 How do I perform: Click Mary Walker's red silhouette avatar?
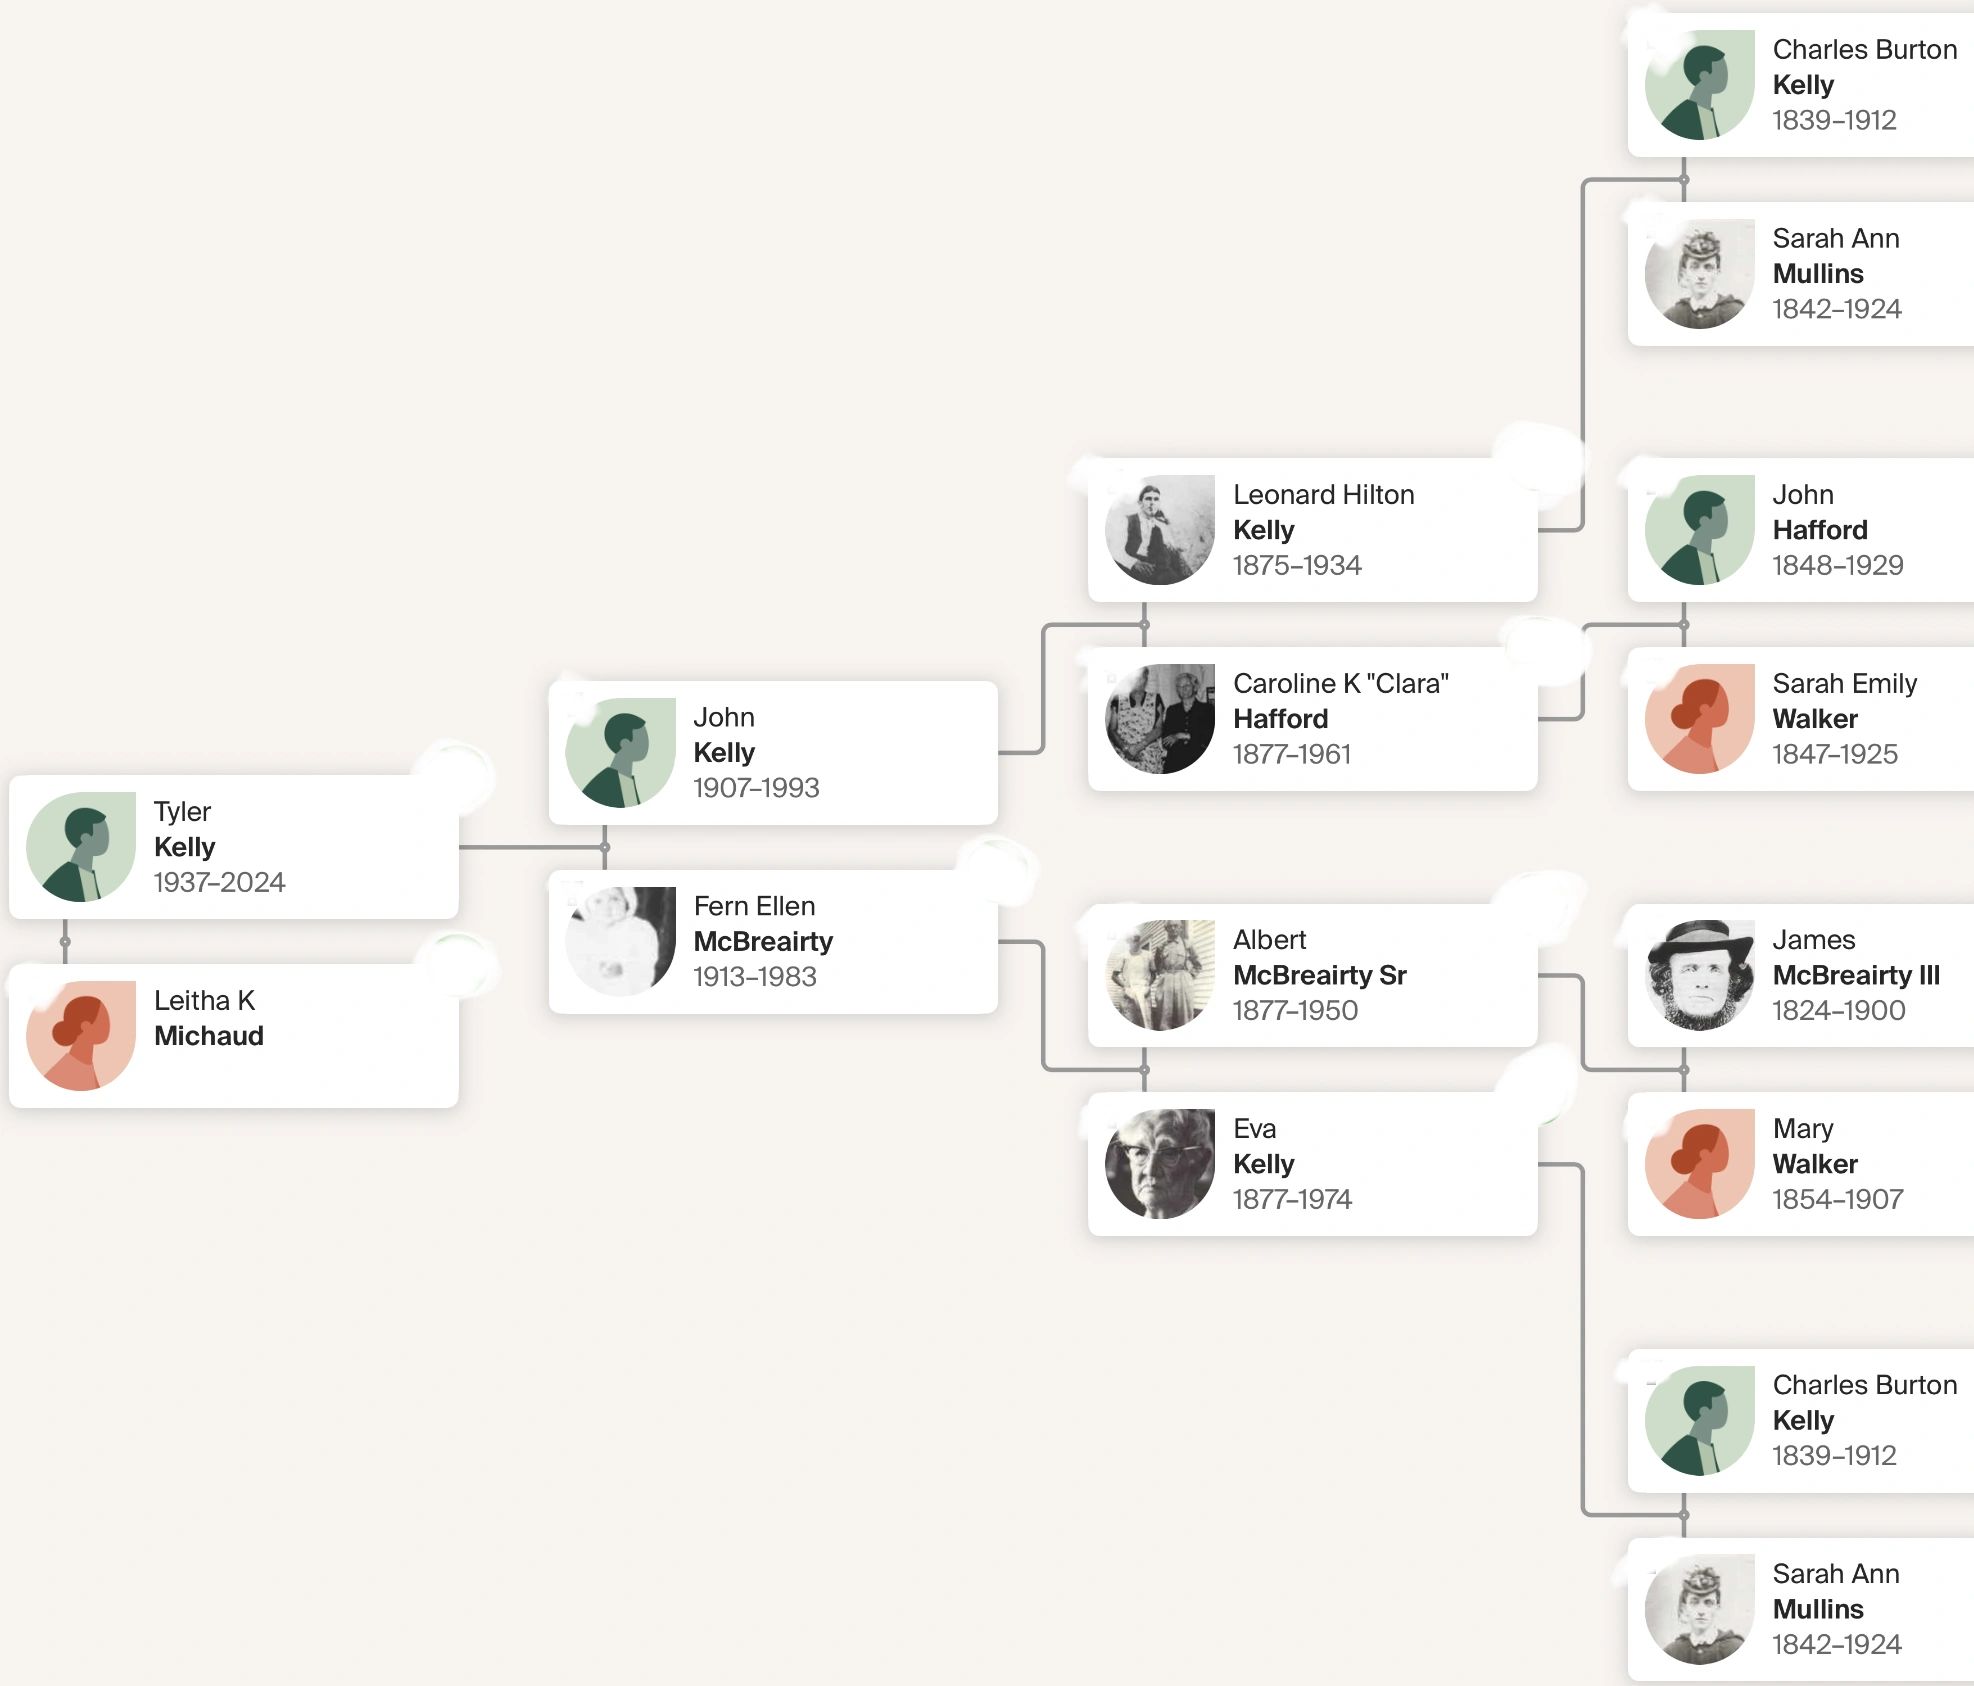(1699, 1164)
